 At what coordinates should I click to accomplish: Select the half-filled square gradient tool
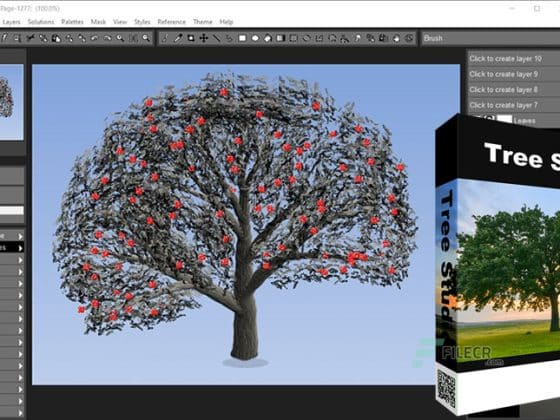tap(281, 38)
